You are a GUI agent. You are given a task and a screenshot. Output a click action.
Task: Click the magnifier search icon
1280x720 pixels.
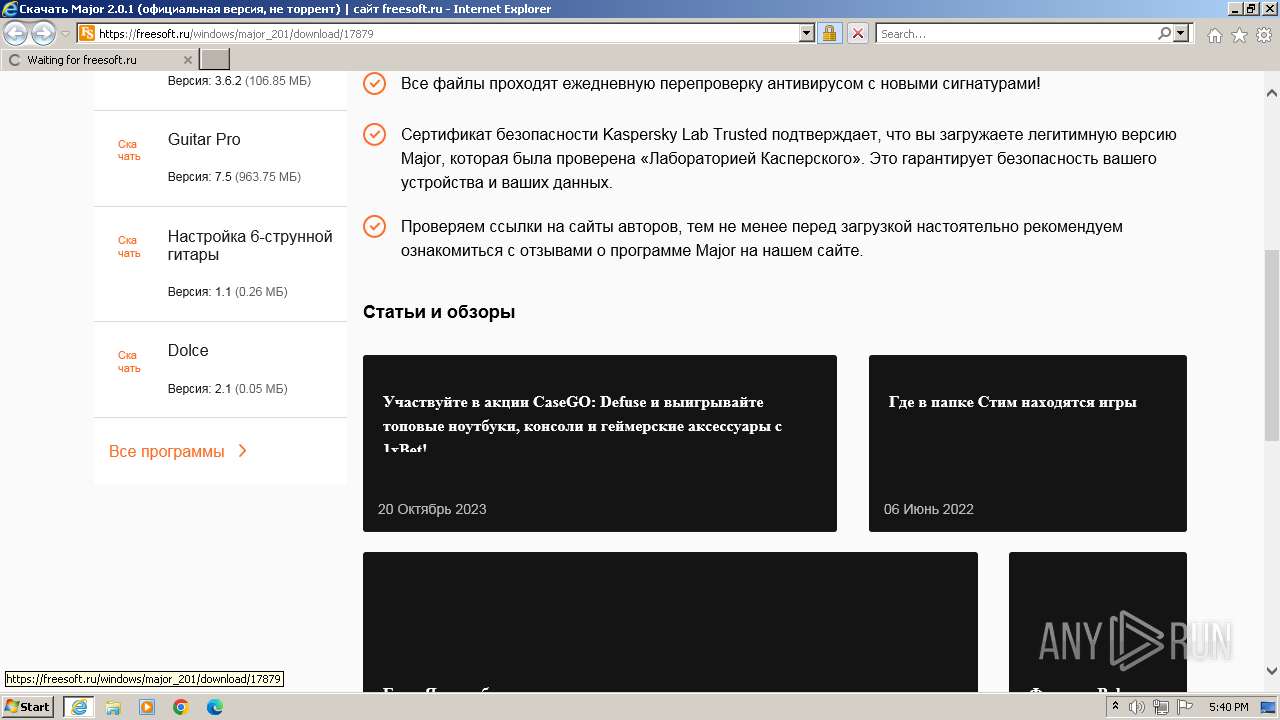[1164, 33]
